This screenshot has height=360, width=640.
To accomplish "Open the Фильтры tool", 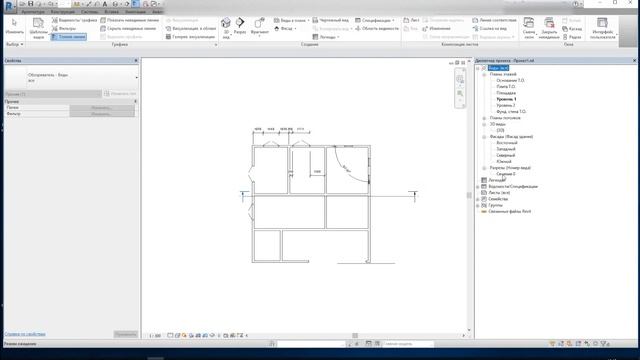I will pyautogui.click(x=64, y=29).
